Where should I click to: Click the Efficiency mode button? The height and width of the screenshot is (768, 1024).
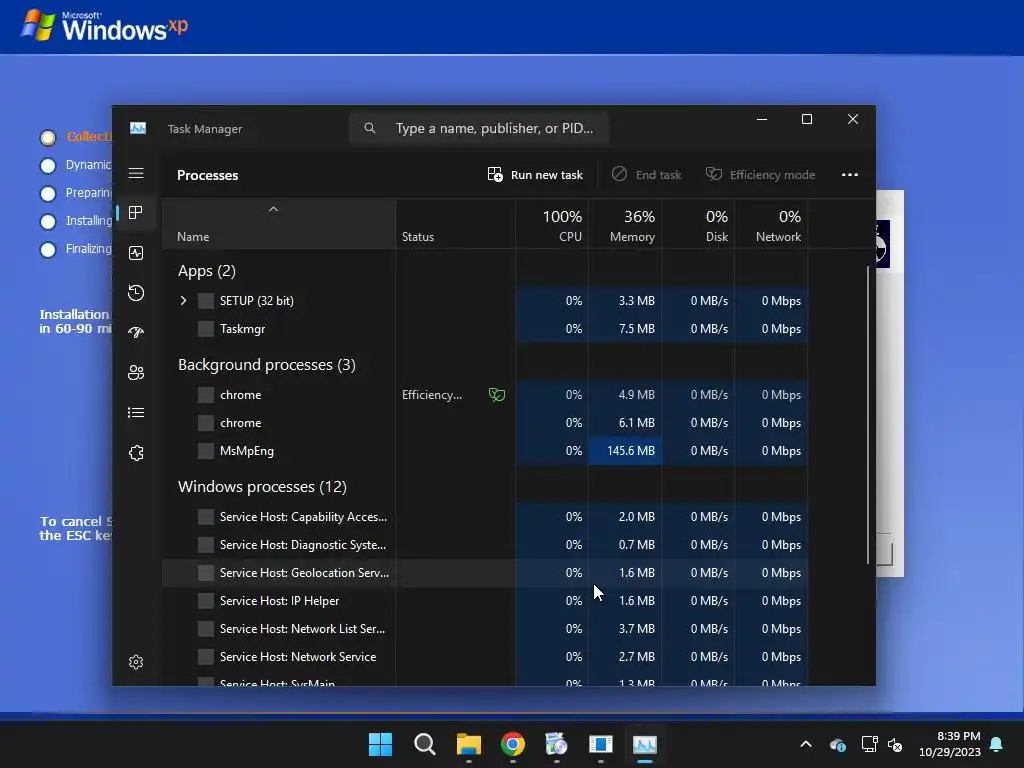coord(760,174)
